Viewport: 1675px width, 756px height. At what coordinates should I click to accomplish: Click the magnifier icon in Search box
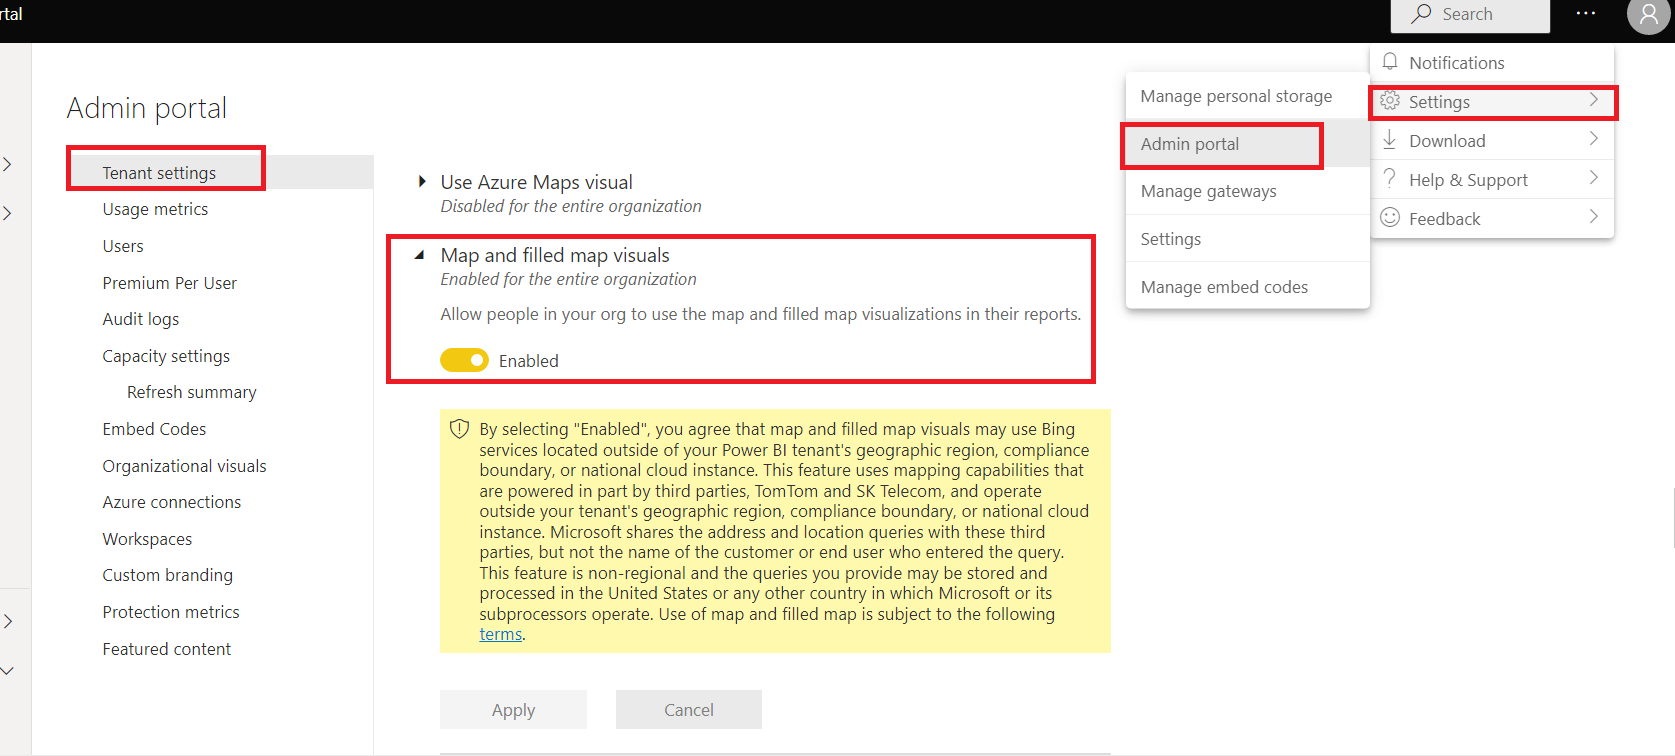1421,14
